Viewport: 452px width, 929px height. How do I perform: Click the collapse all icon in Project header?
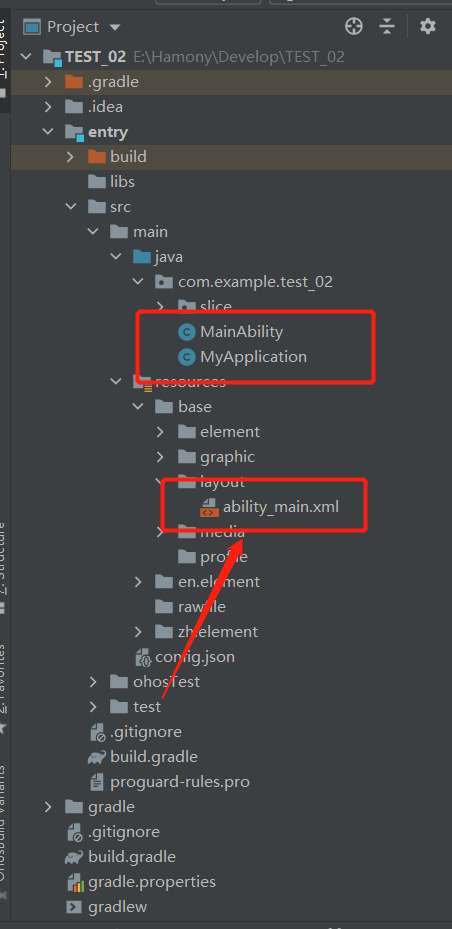point(387,26)
